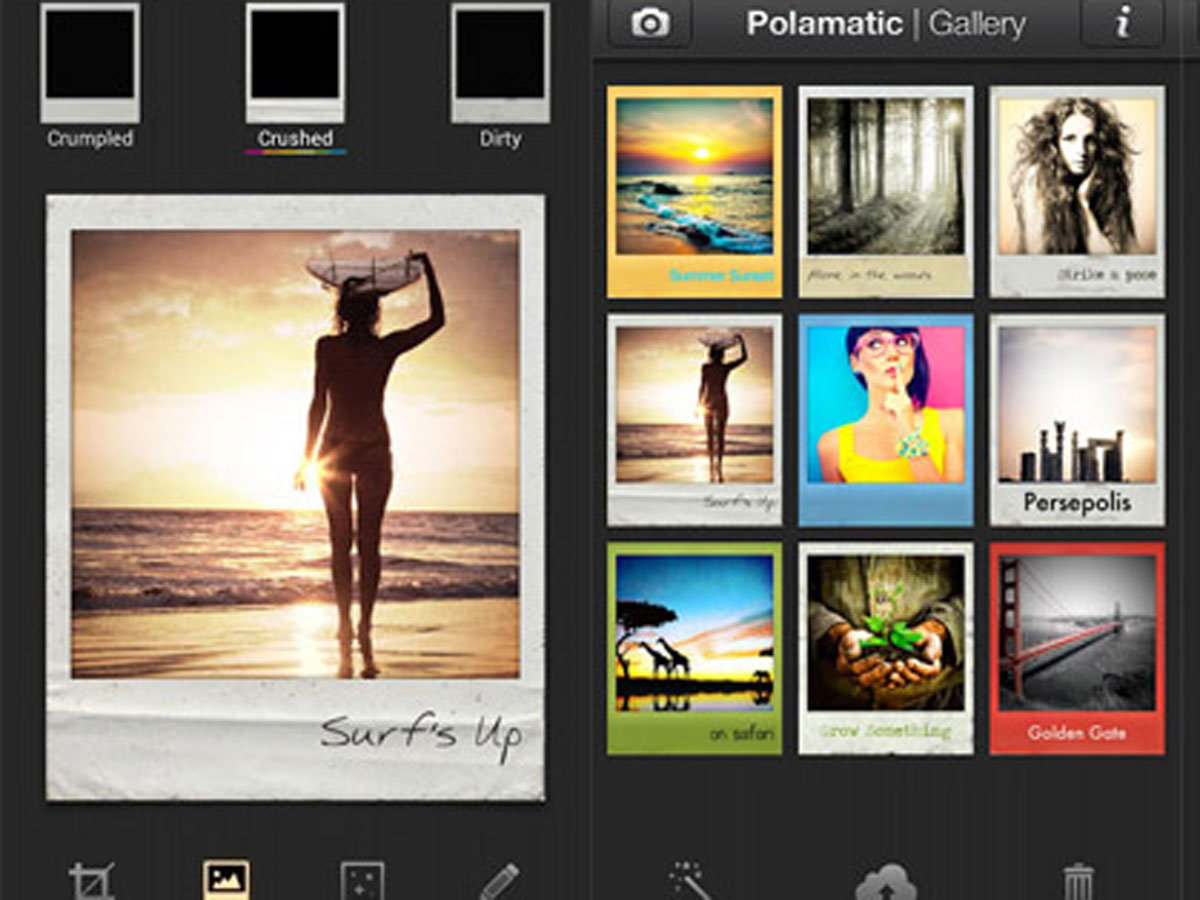Open the On safari photo

694,648
